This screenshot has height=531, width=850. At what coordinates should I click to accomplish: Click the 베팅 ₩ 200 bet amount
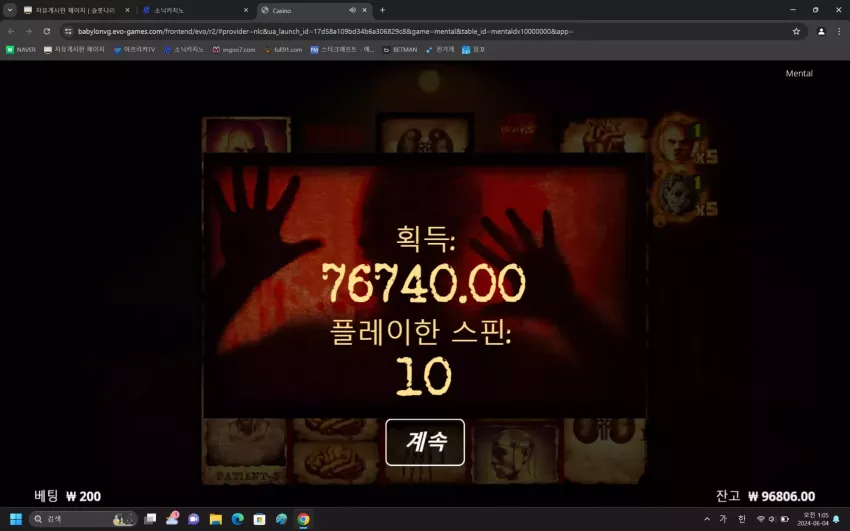coord(67,496)
